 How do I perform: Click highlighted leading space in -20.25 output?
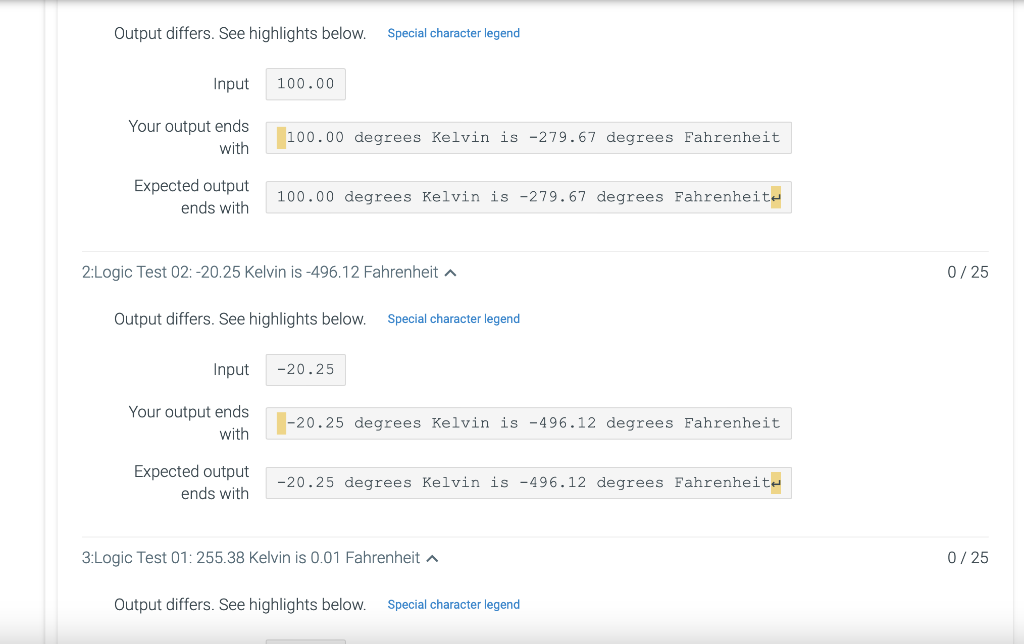pyautogui.click(x=281, y=423)
